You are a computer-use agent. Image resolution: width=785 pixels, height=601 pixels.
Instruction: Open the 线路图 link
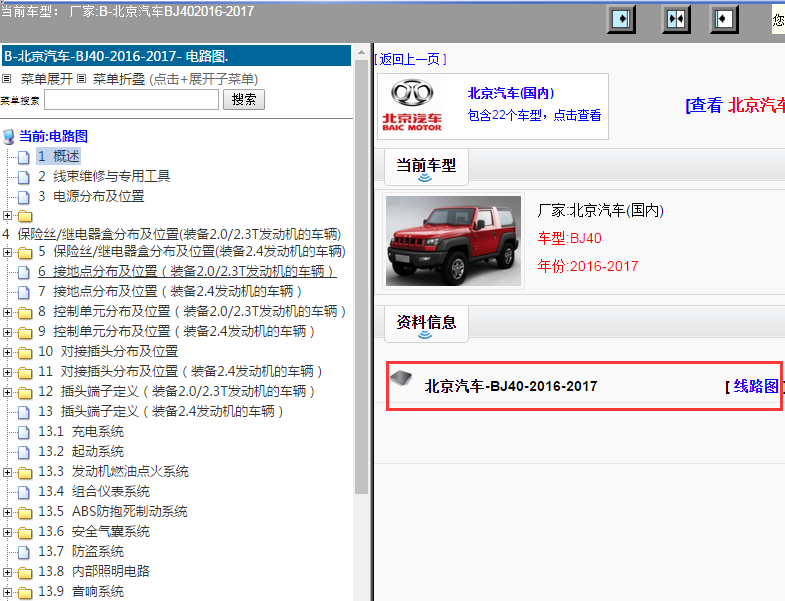[756, 386]
